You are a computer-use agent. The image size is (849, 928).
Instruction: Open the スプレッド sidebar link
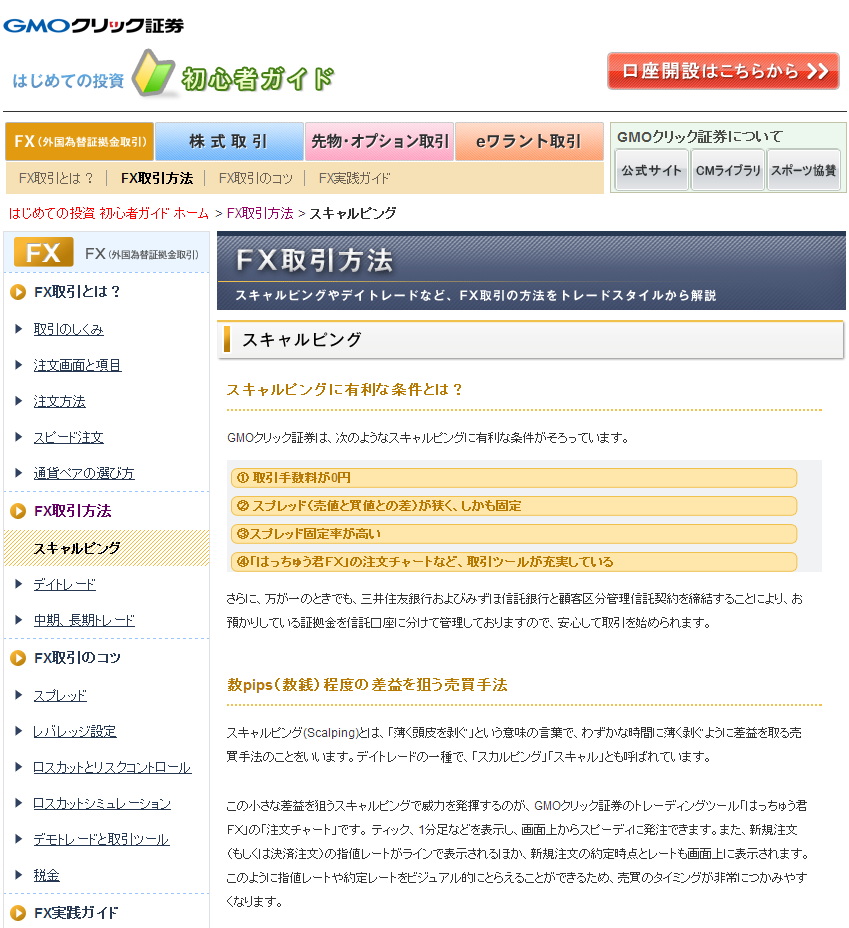click(60, 695)
